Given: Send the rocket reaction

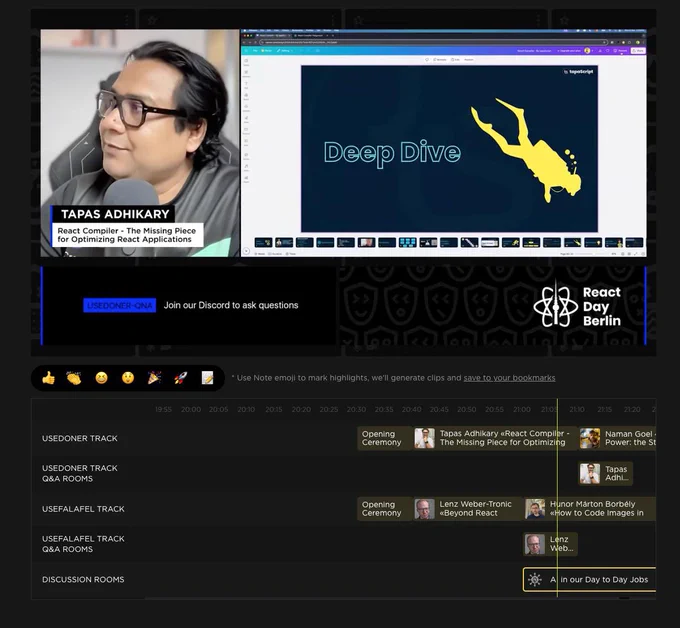Looking at the screenshot, I should click(x=181, y=378).
